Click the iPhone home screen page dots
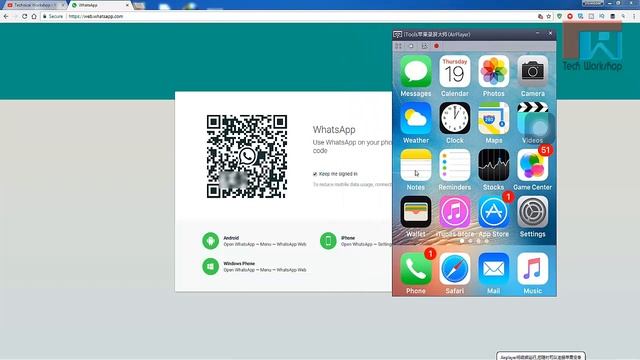Viewport: 640px width, 360px height. coord(474,241)
